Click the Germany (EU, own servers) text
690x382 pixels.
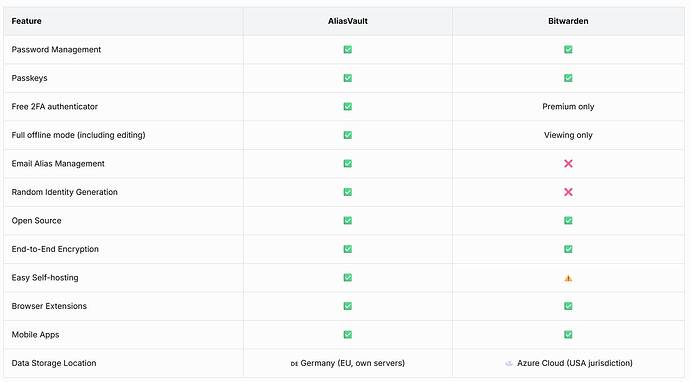(x=352, y=363)
